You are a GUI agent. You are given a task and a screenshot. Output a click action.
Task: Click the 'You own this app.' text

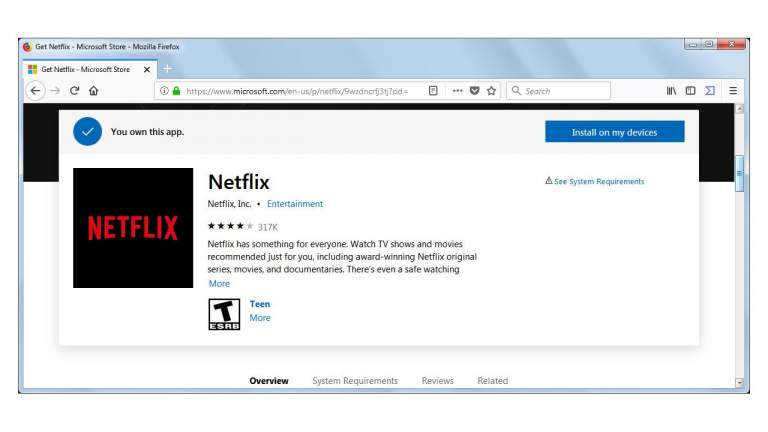147,132
